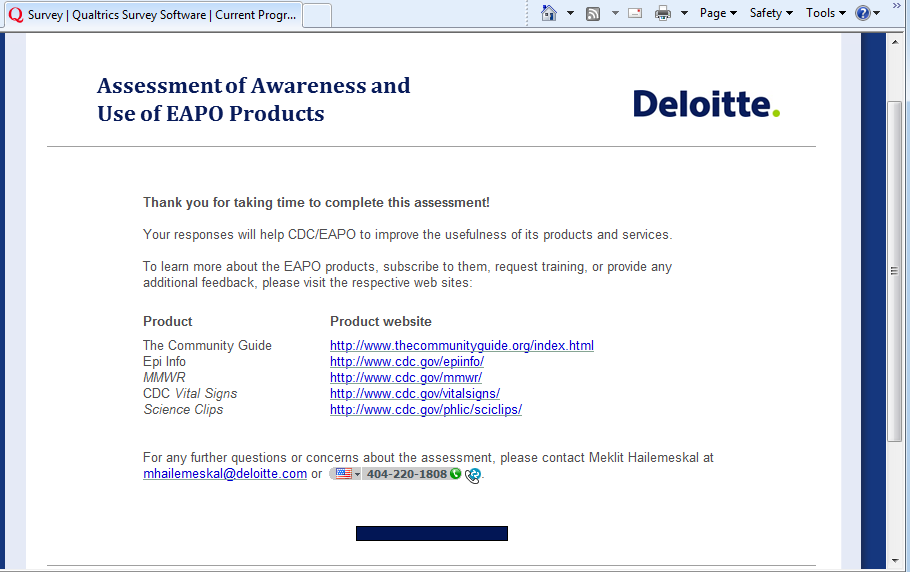The image size is (910, 572).
Task: Click the 'Product website' column heading
Action: (x=381, y=321)
